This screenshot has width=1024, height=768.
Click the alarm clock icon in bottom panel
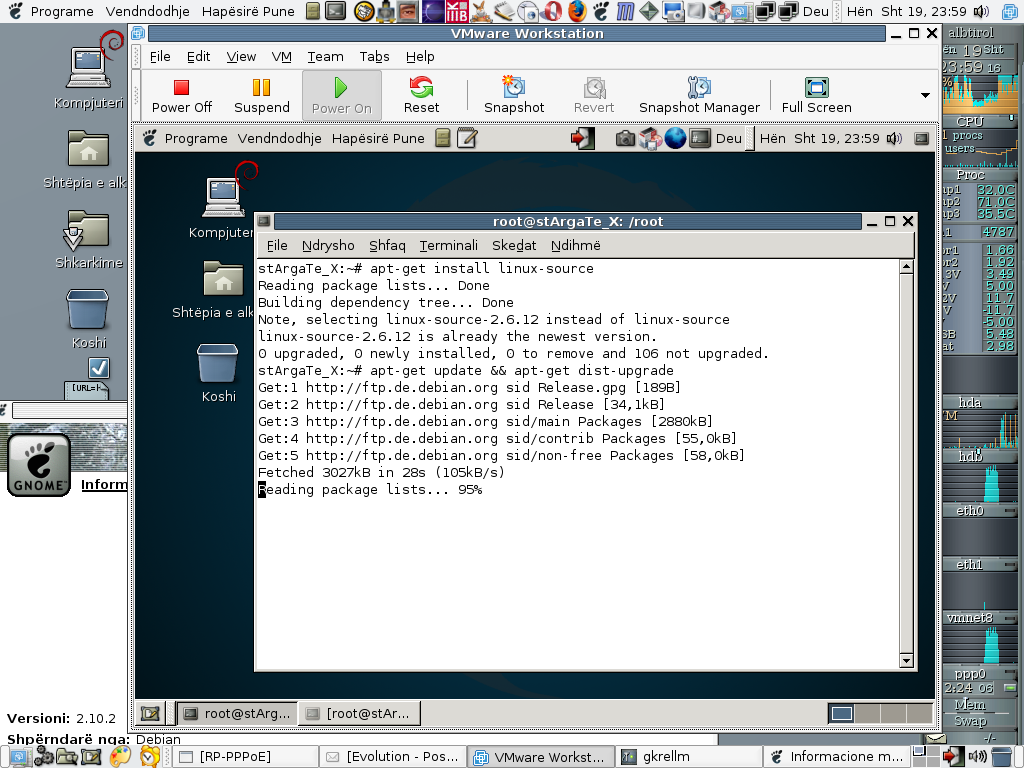click(x=149, y=756)
